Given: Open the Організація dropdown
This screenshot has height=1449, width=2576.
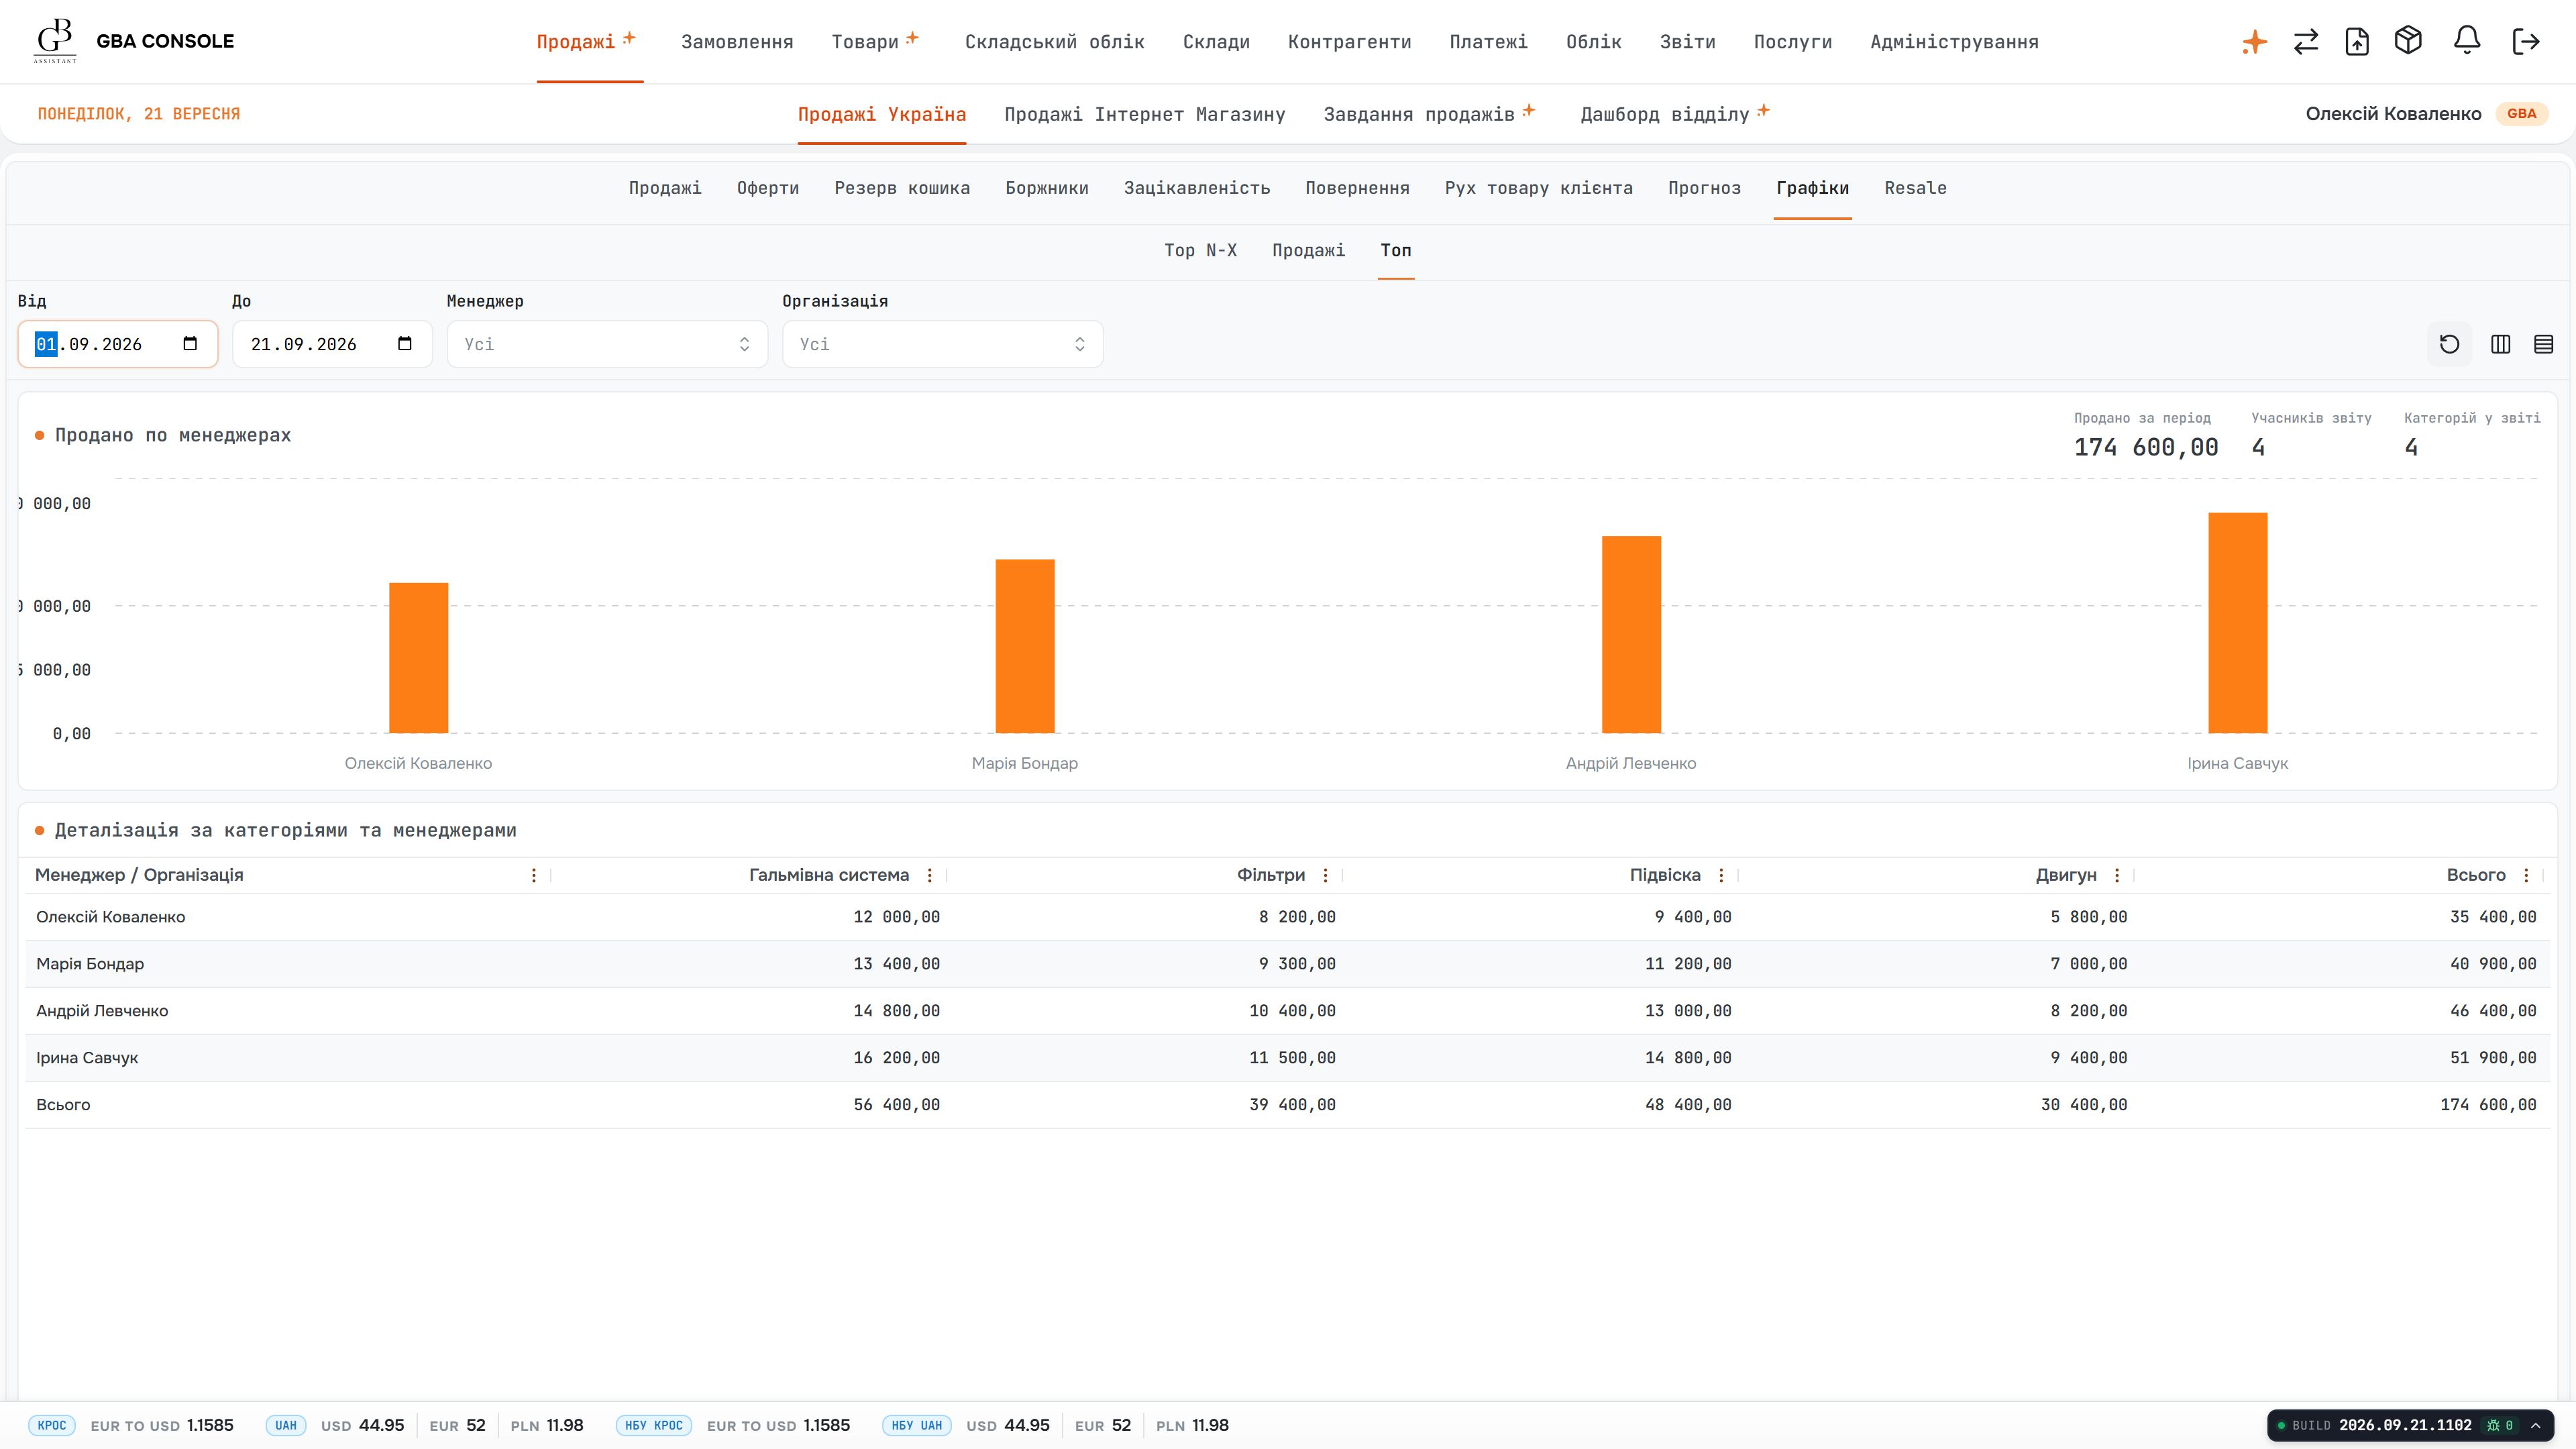Looking at the screenshot, I should click(943, 344).
